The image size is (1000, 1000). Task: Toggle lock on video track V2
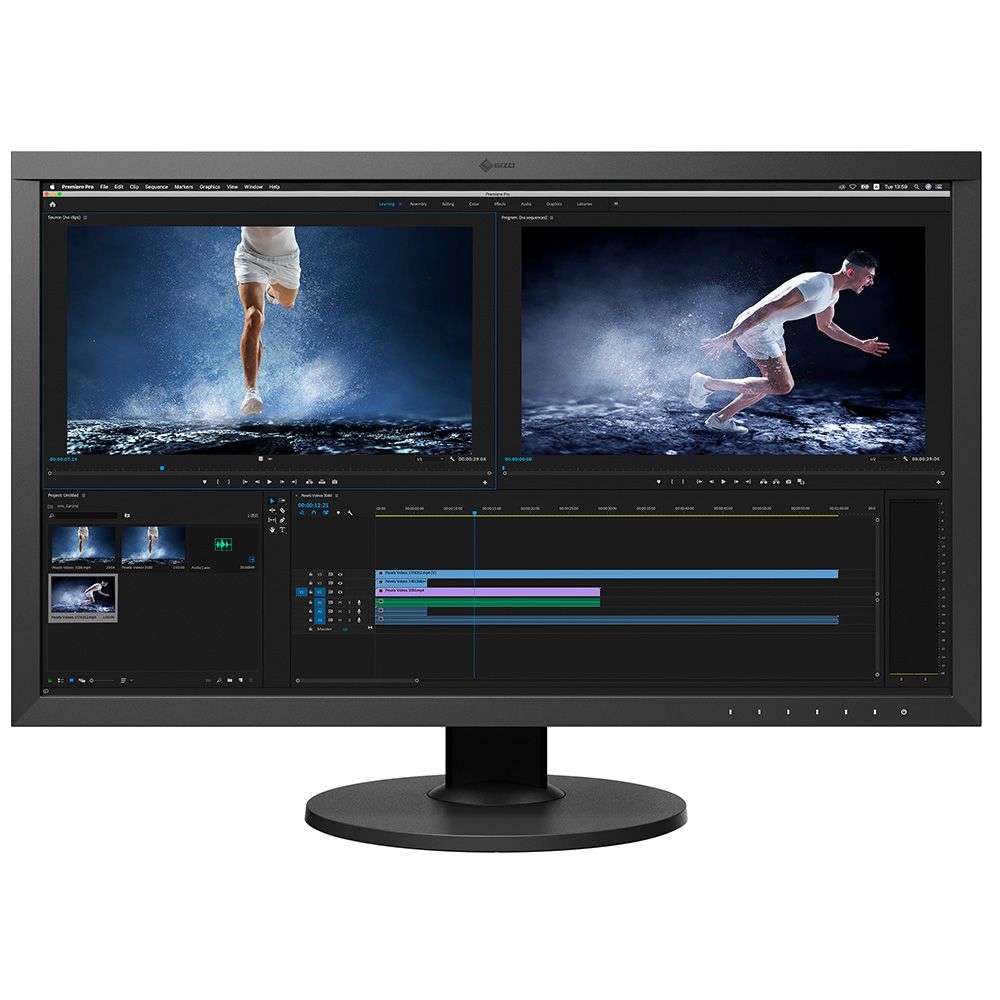click(310, 583)
